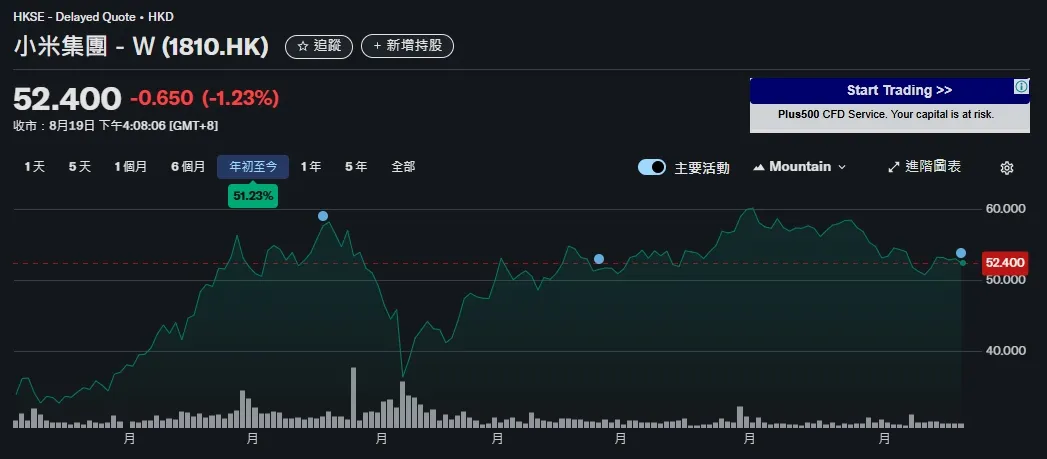Select the 全部 all-time range
The image size is (1047, 459).
pos(403,167)
